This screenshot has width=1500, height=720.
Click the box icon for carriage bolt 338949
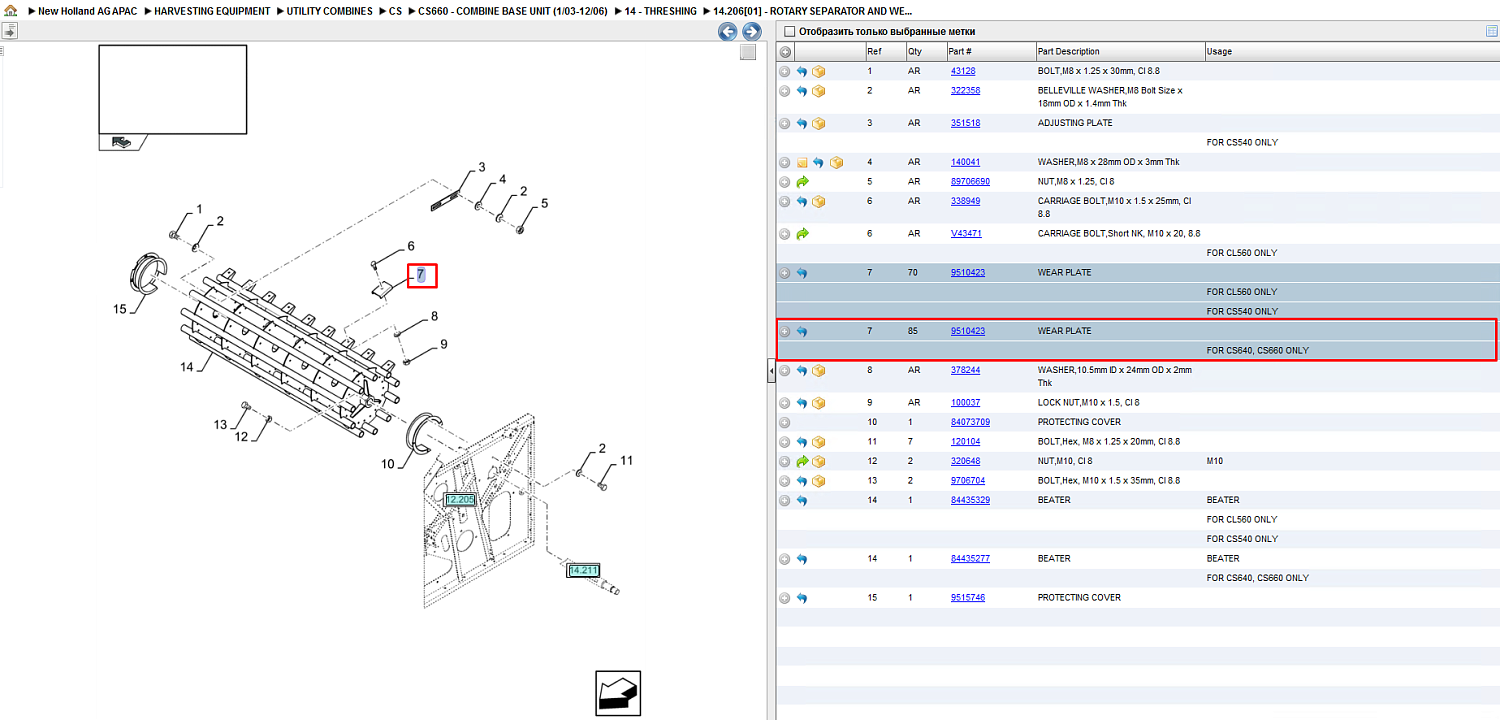(818, 202)
